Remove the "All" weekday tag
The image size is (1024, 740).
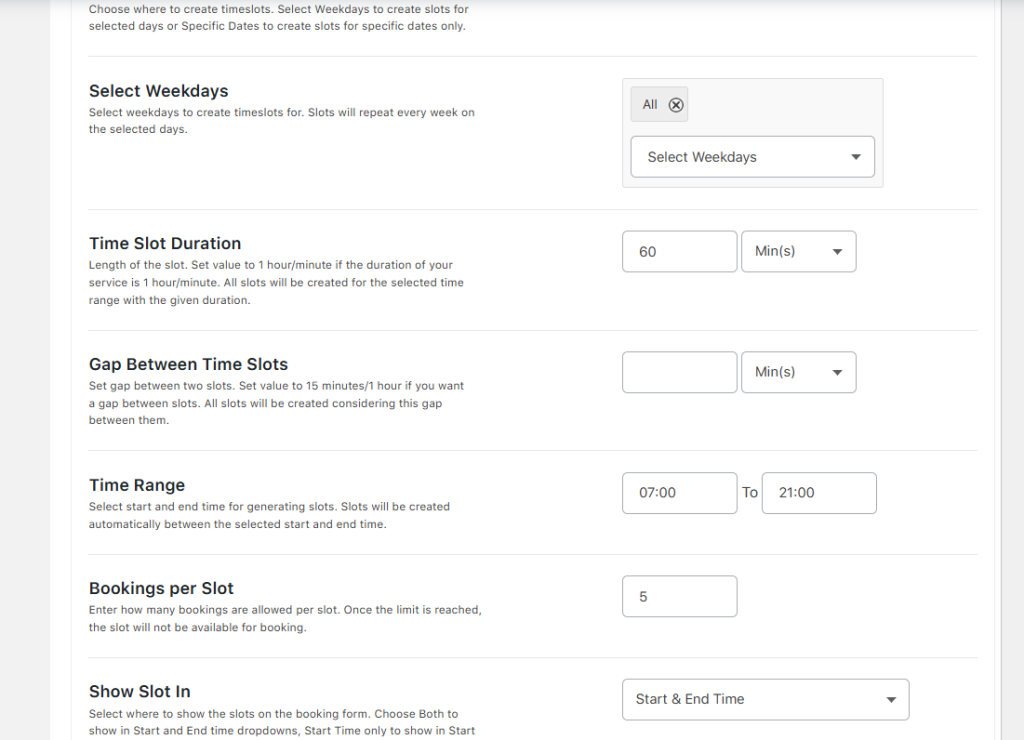click(x=676, y=105)
